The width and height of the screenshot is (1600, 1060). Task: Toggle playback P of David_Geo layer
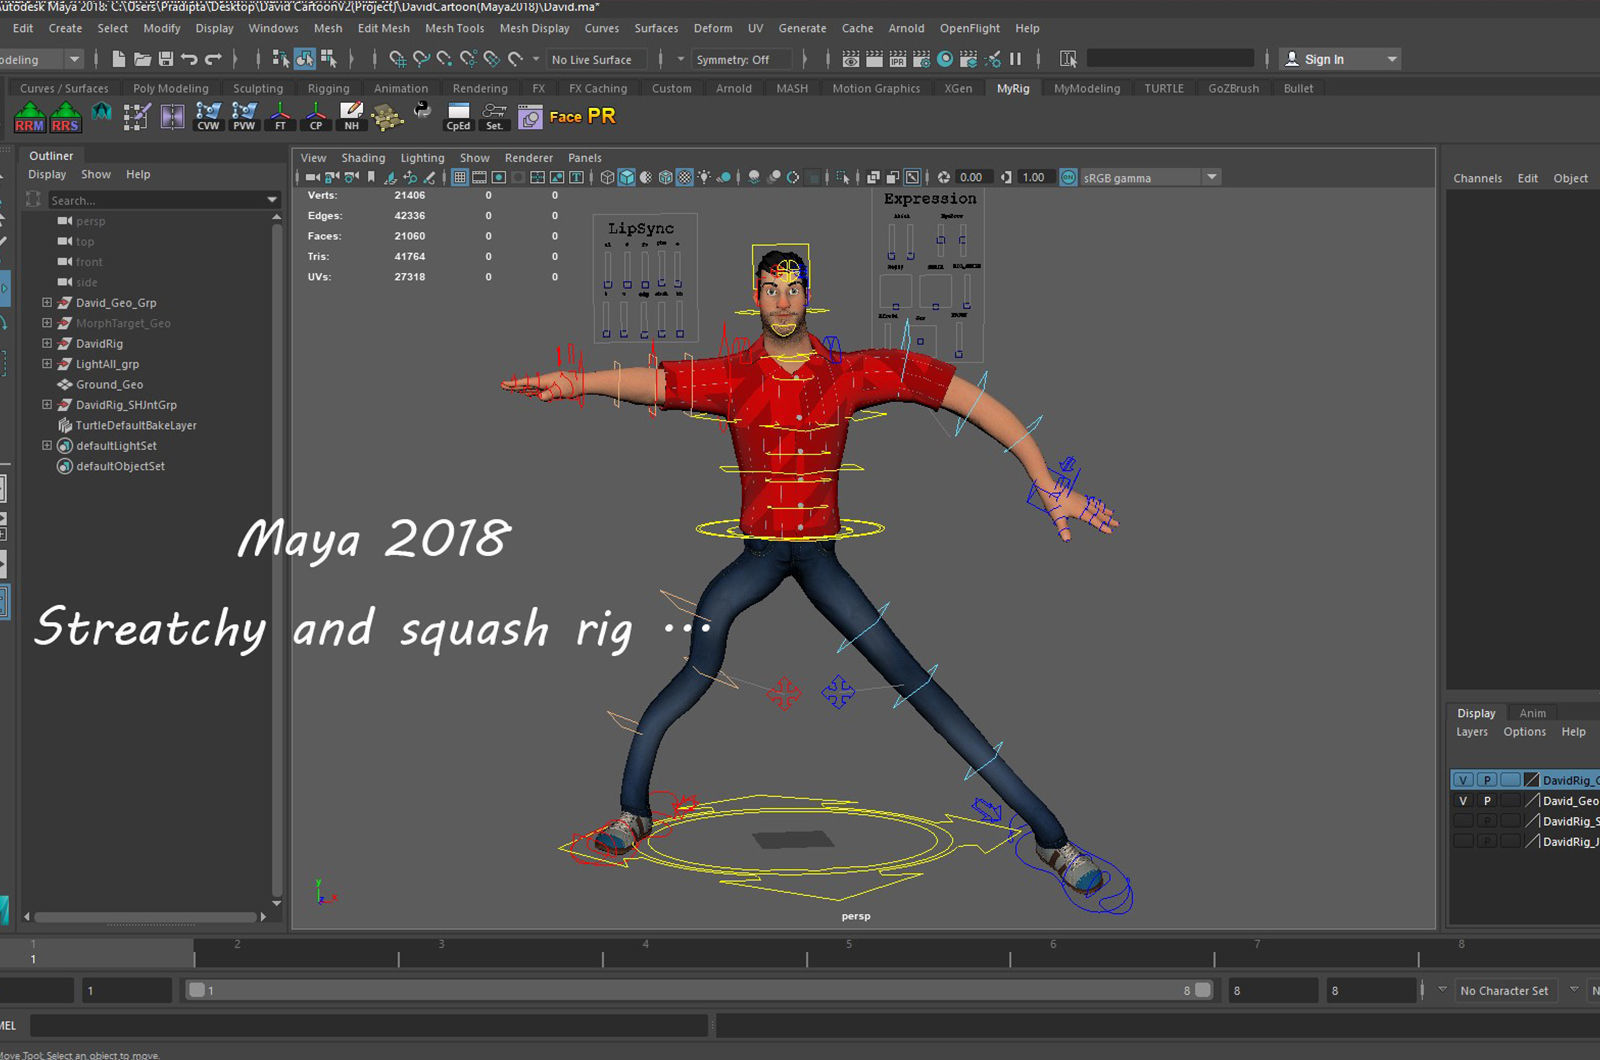point(1487,801)
